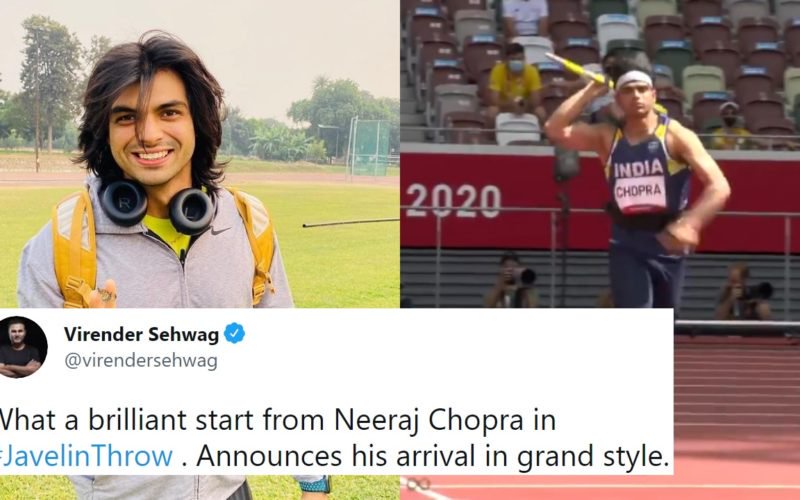
Task: Click the 2020 text on red board
Action: pyautogui.click(x=454, y=201)
